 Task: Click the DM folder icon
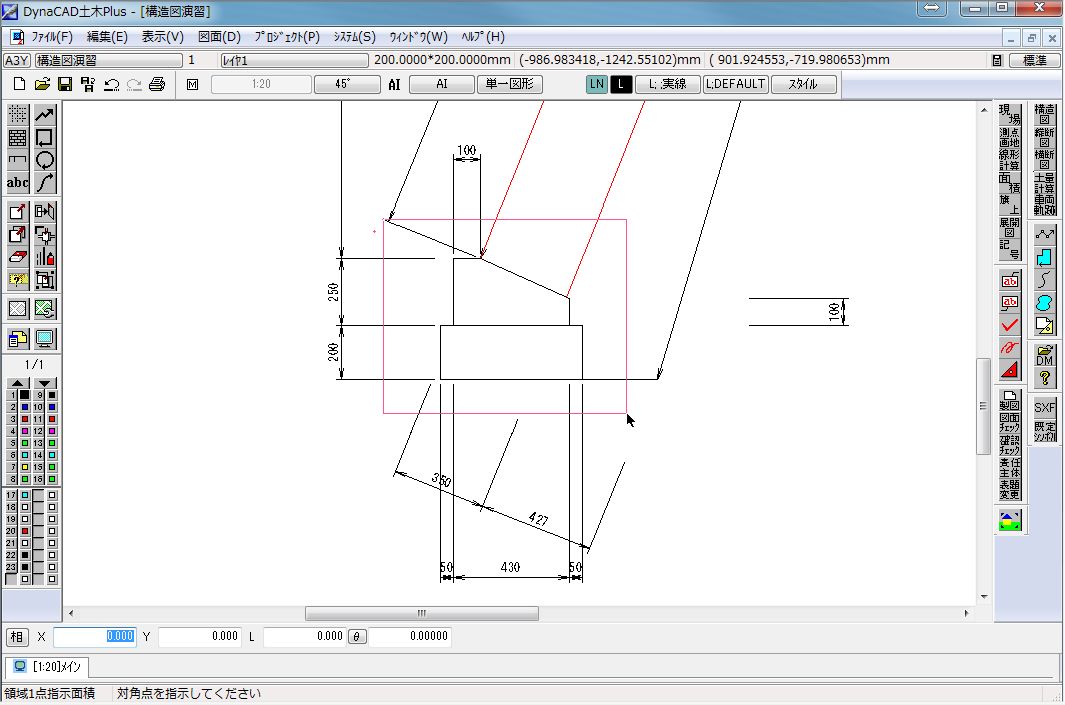(x=1045, y=355)
